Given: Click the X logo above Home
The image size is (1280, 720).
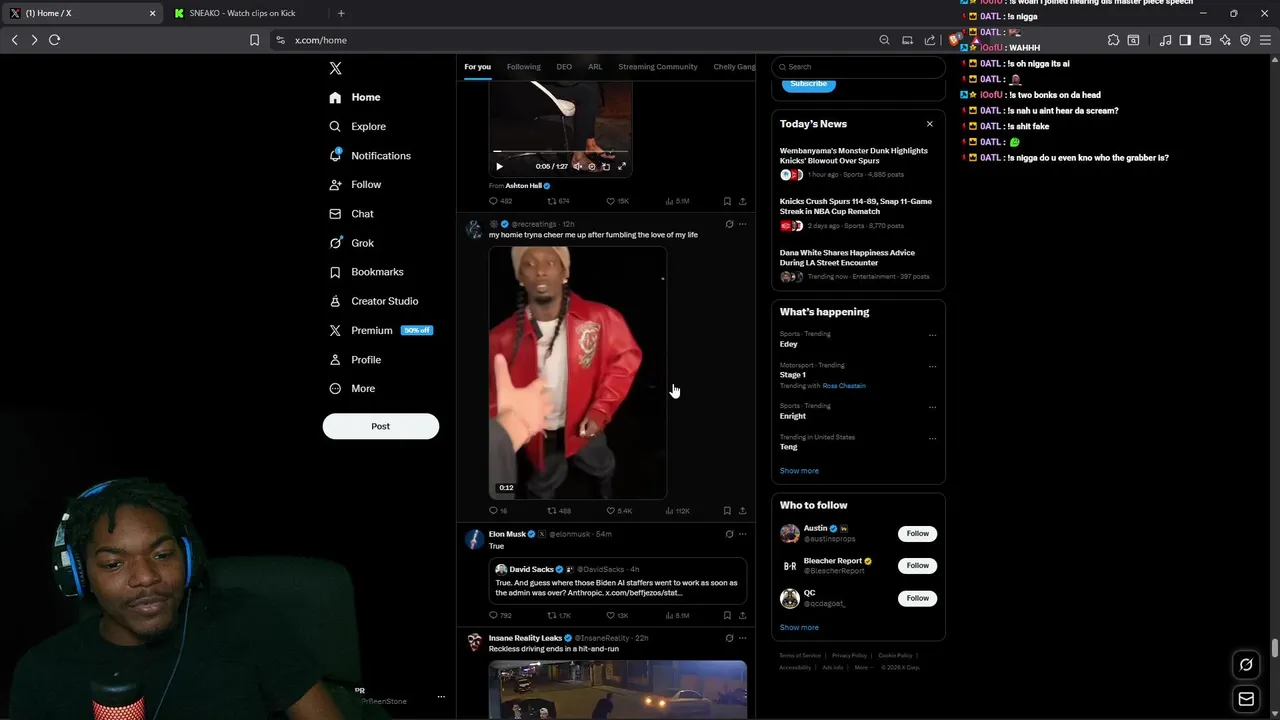Looking at the screenshot, I should [x=335, y=68].
